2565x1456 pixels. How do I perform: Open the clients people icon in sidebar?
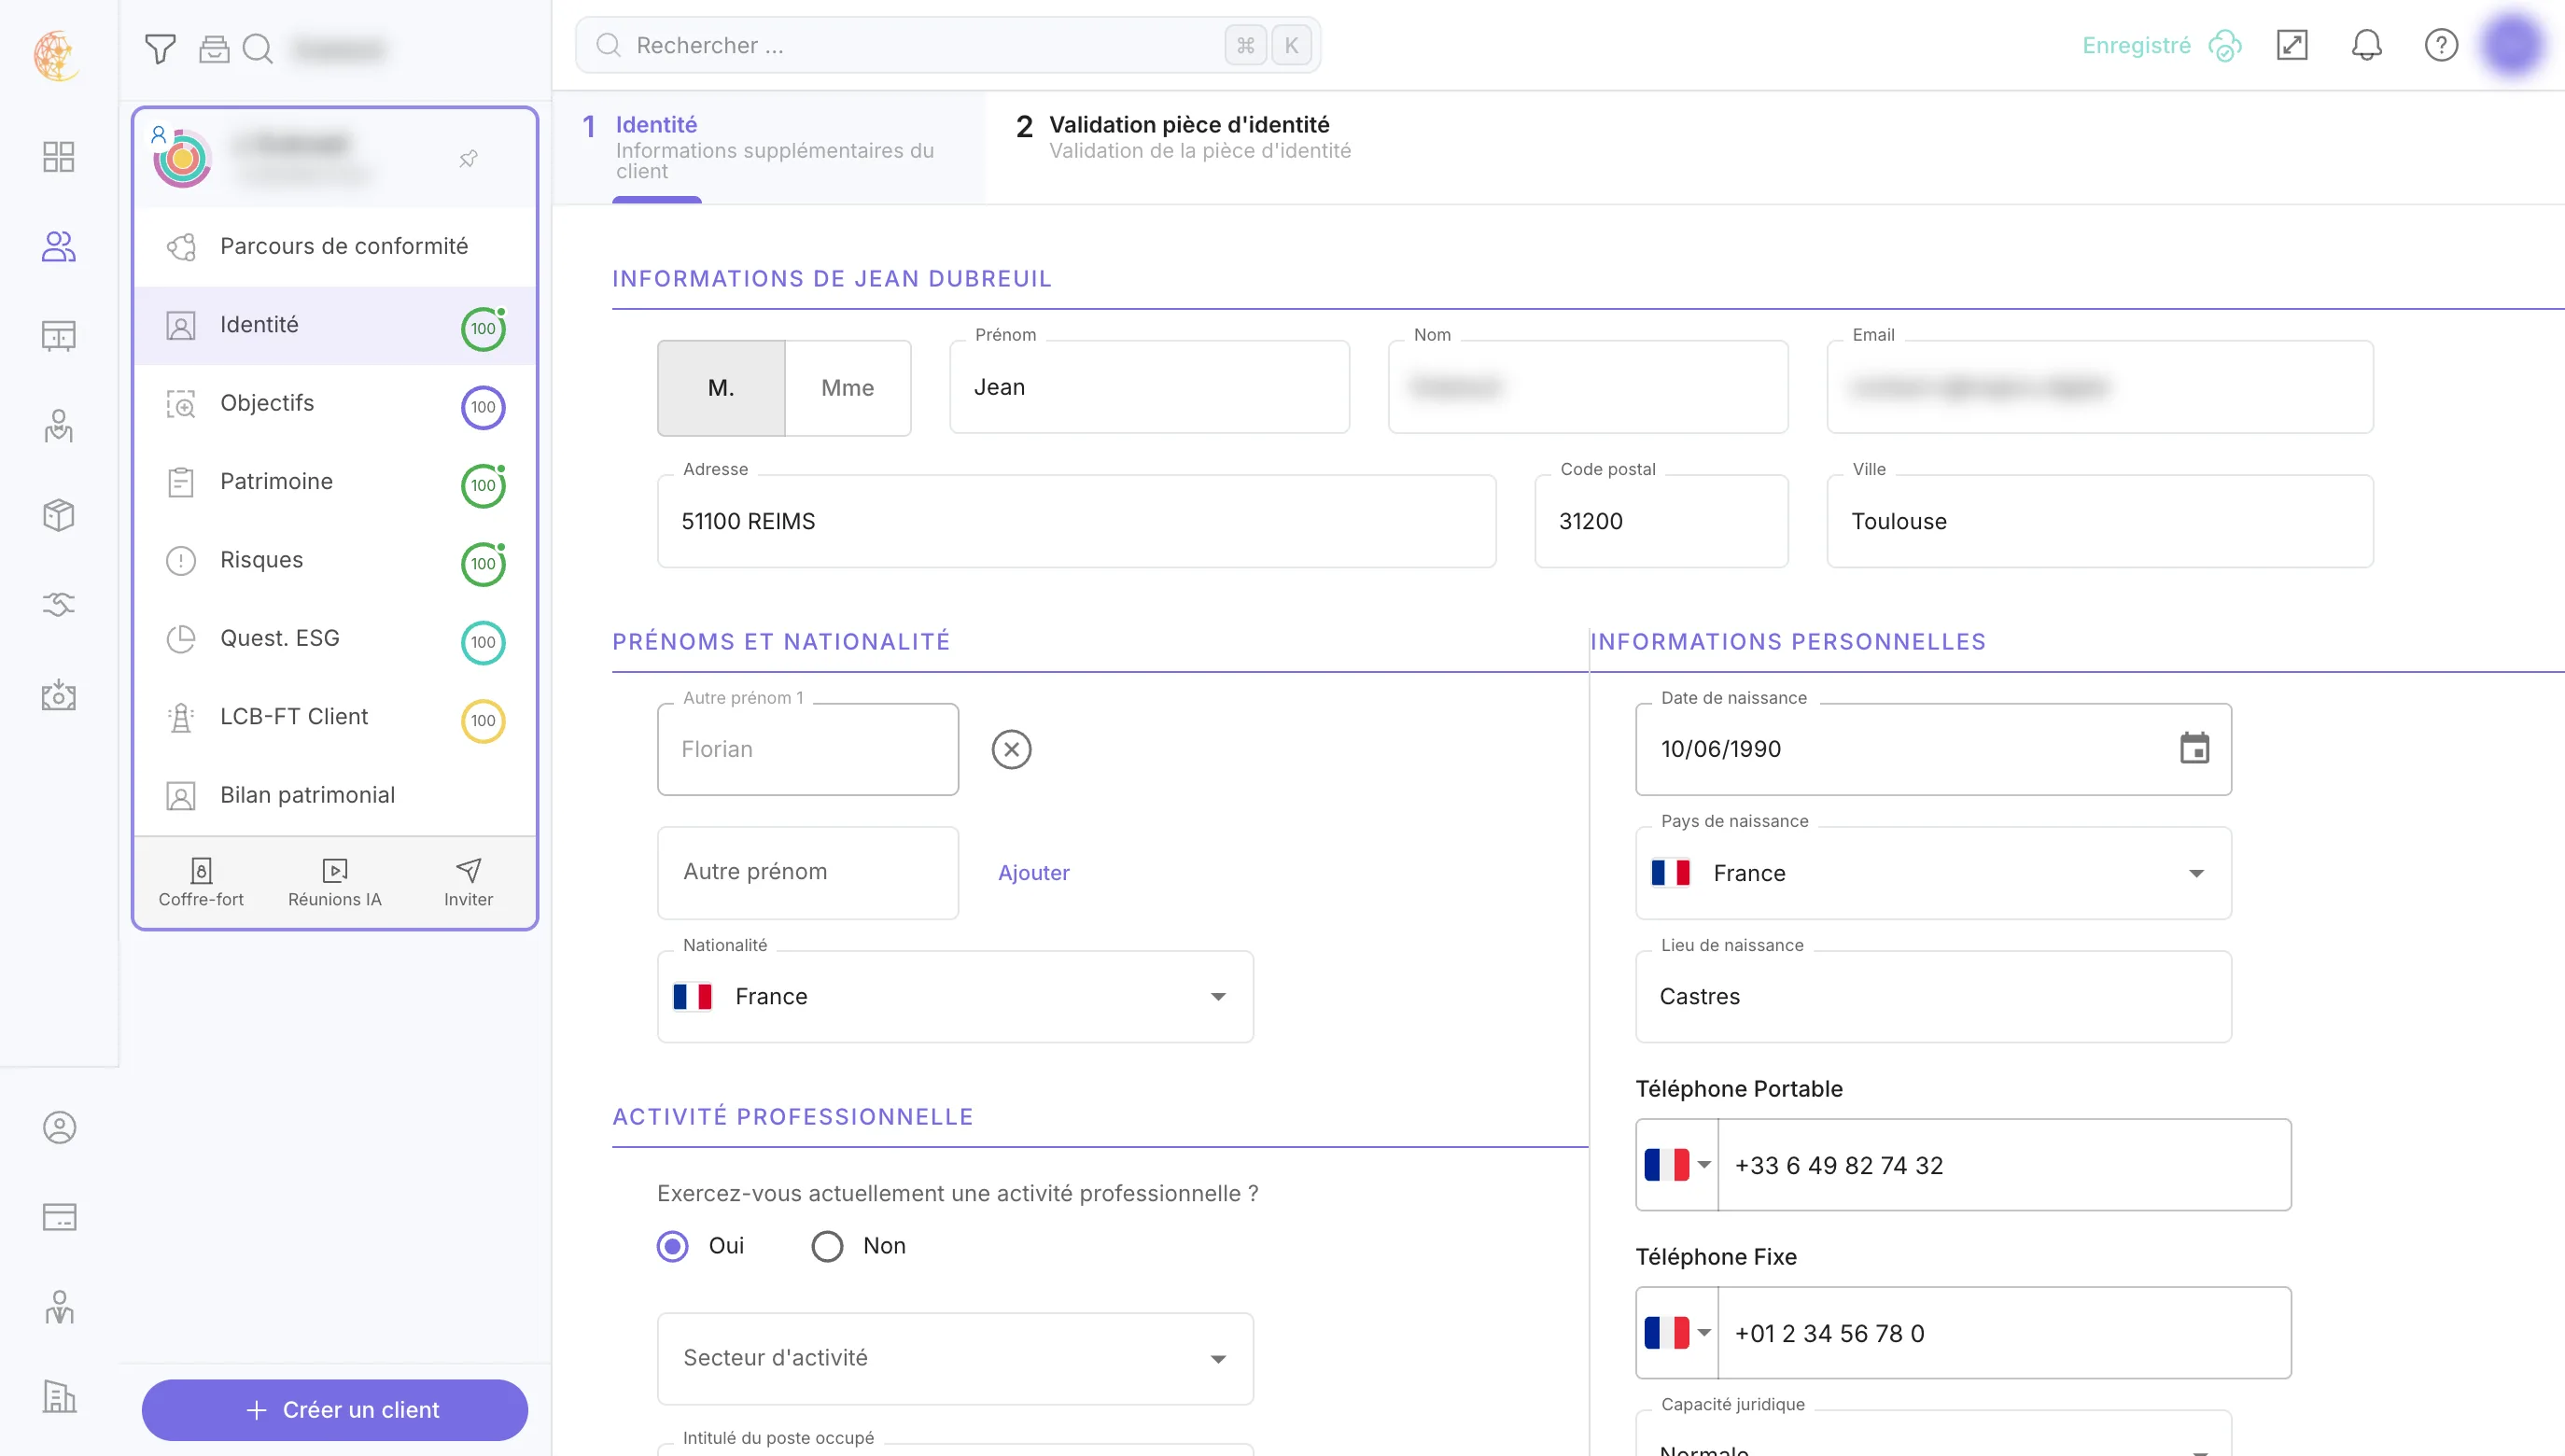point(59,246)
